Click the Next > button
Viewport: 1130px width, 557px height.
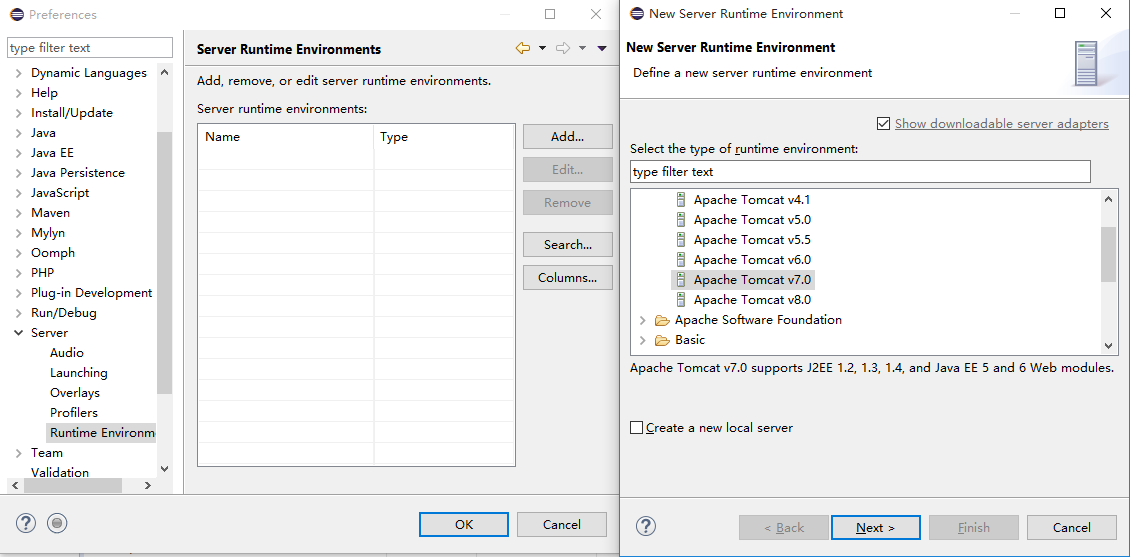875,527
